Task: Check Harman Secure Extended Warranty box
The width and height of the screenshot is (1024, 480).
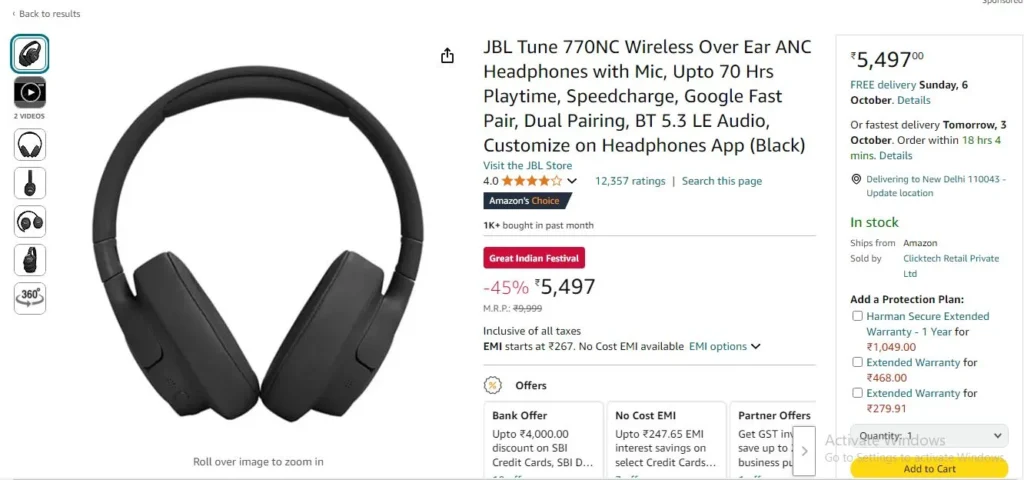Action: 857,316
